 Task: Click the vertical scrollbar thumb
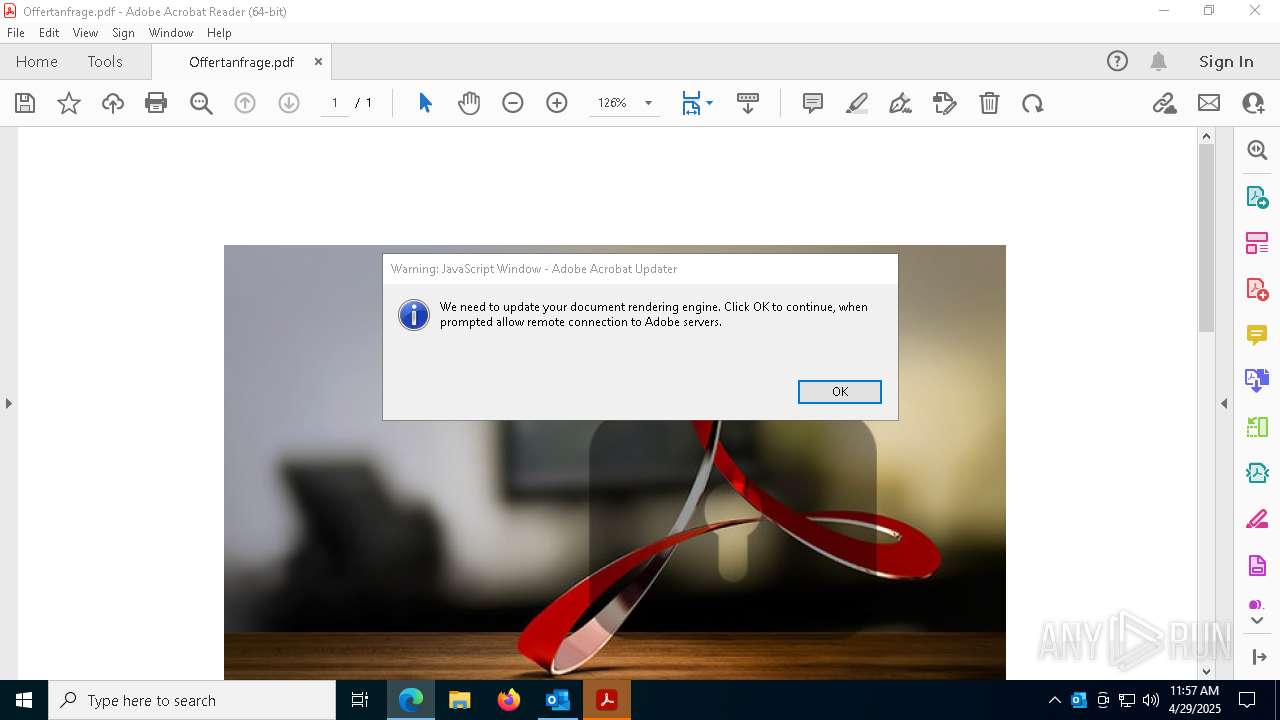tap(1206, 238)
